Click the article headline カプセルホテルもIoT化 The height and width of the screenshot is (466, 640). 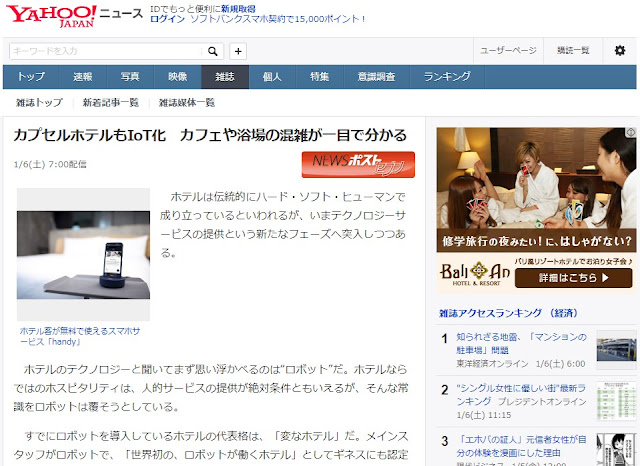coord(210,135)
